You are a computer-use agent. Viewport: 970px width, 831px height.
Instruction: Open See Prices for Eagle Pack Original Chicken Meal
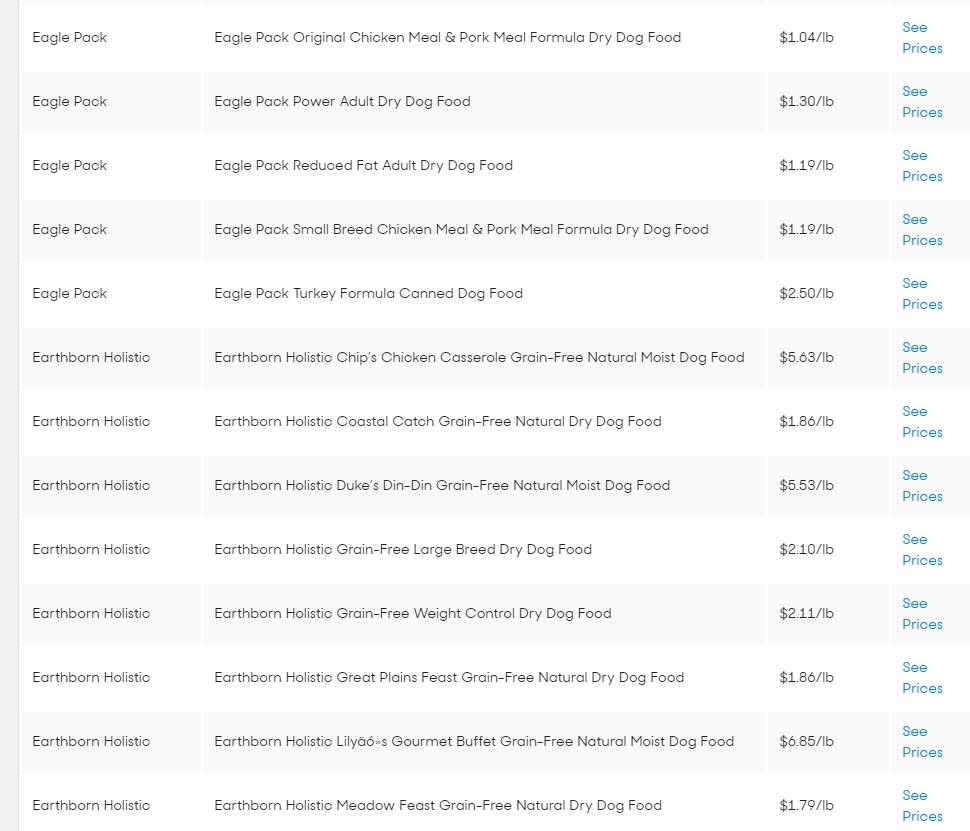tap(921, 38)
